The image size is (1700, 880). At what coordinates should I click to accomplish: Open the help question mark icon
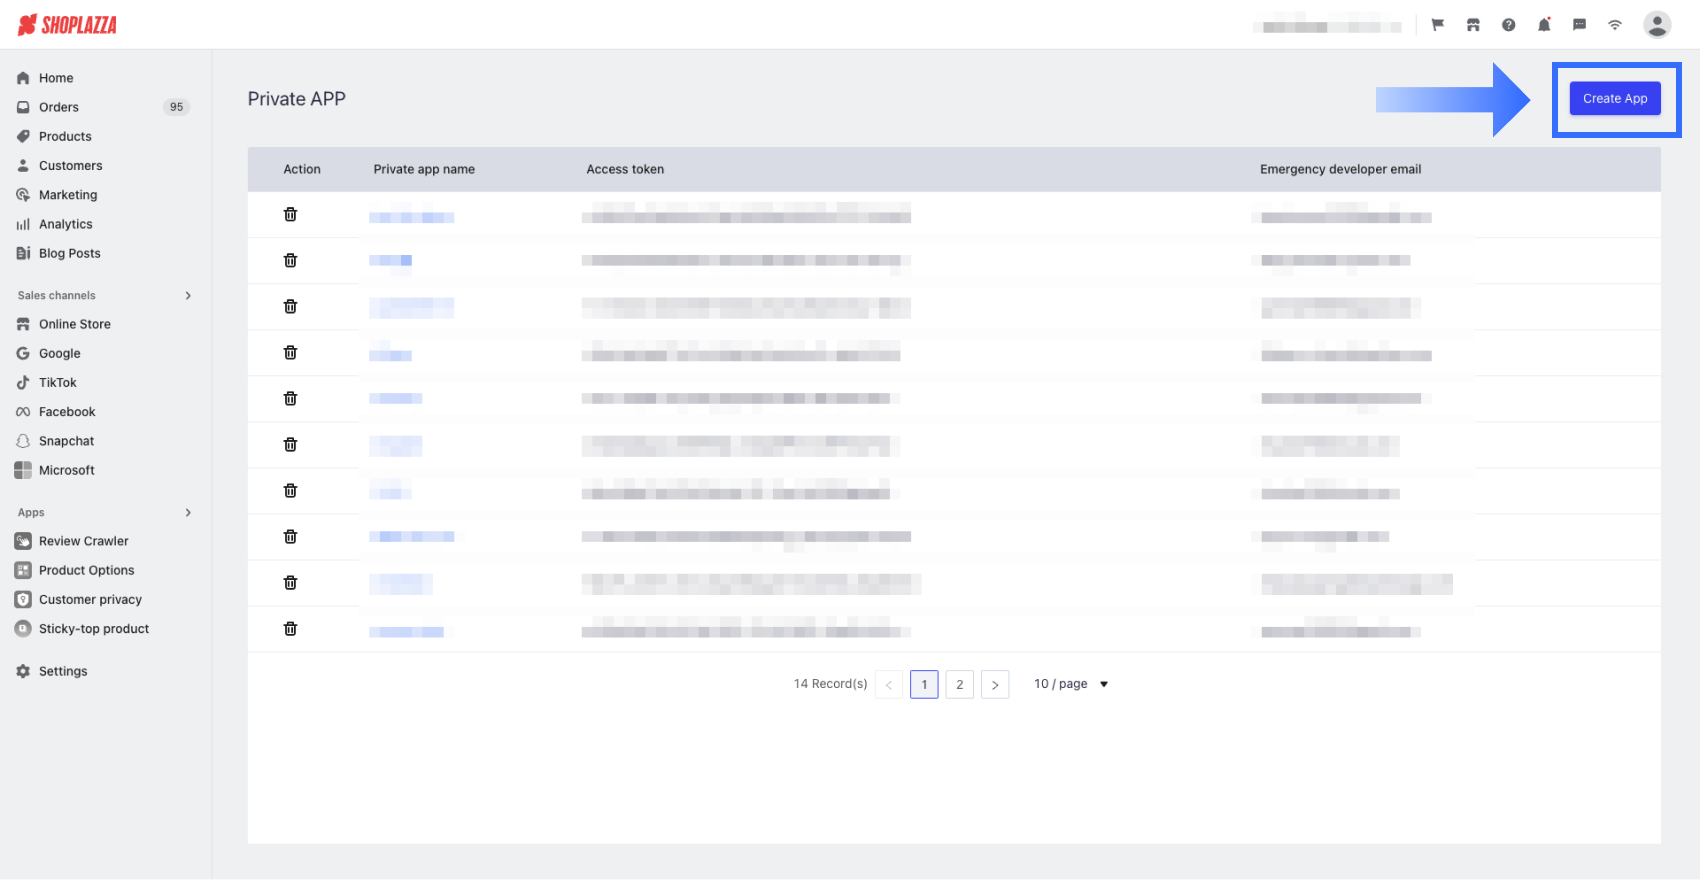pos(1508,25)
